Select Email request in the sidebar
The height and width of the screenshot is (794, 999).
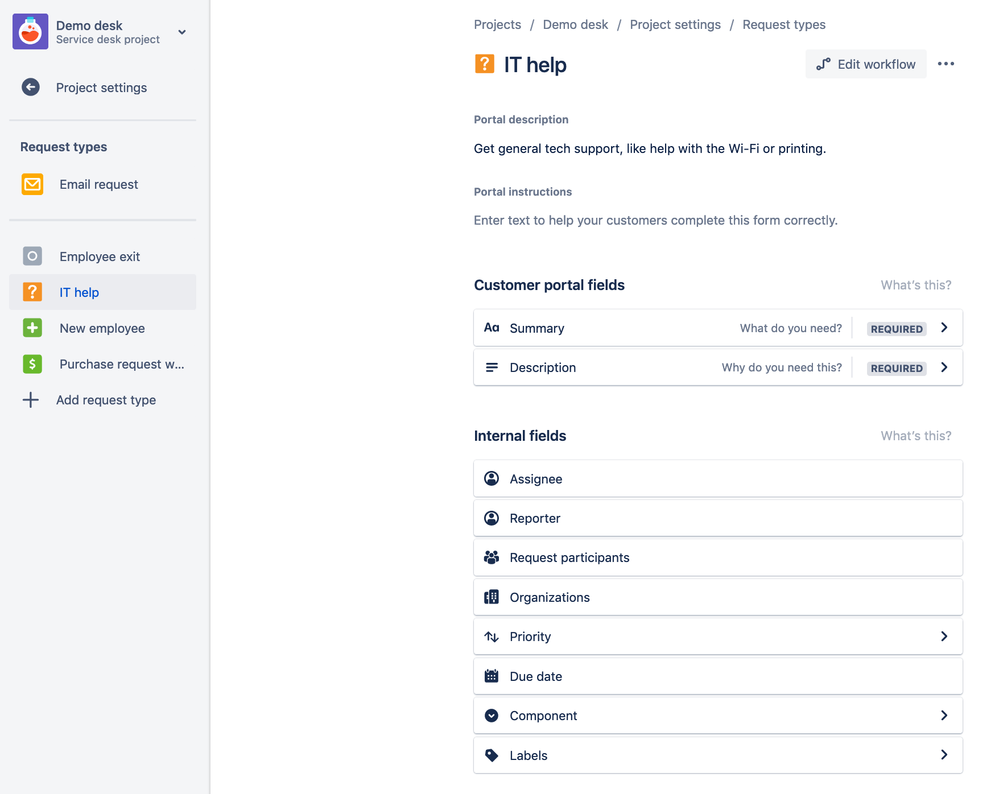coord(98,184)
